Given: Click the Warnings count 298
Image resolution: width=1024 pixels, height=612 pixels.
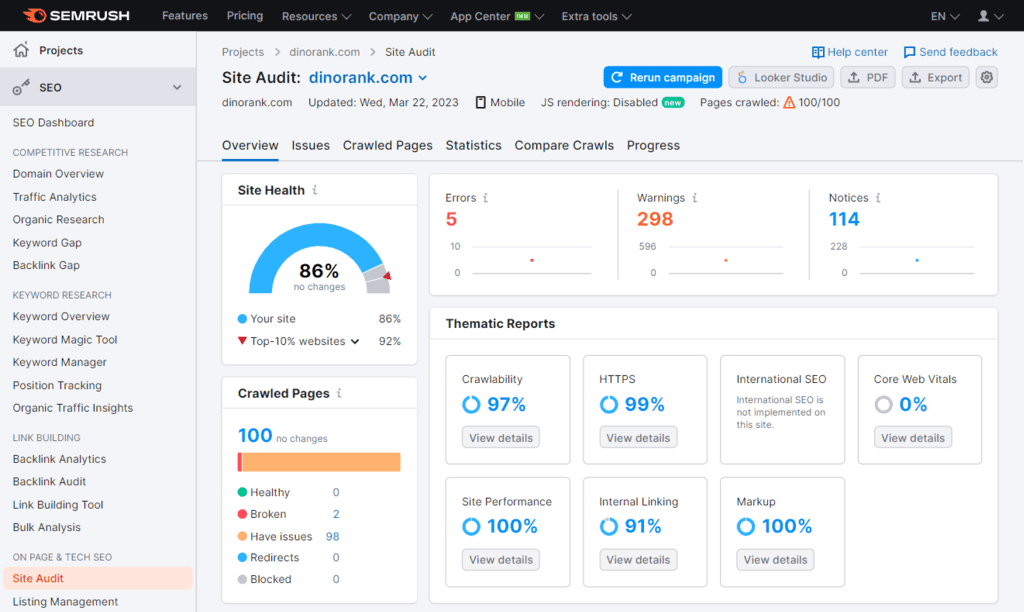Looking at the screenshot, I should [655, 219].
